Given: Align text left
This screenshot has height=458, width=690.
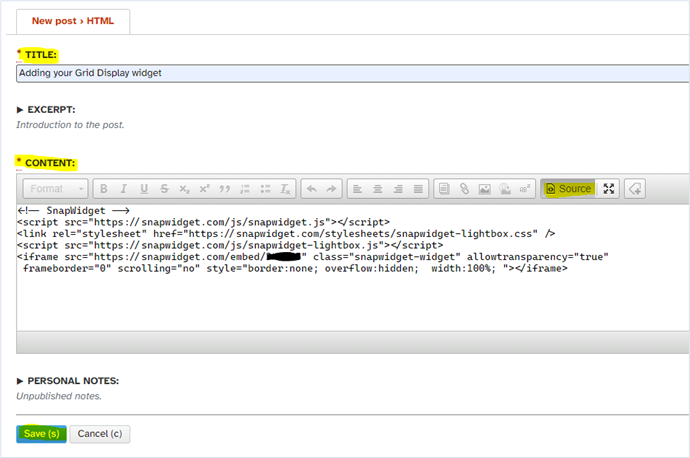Looking at the screenshot, I should (x=357, y=189).
